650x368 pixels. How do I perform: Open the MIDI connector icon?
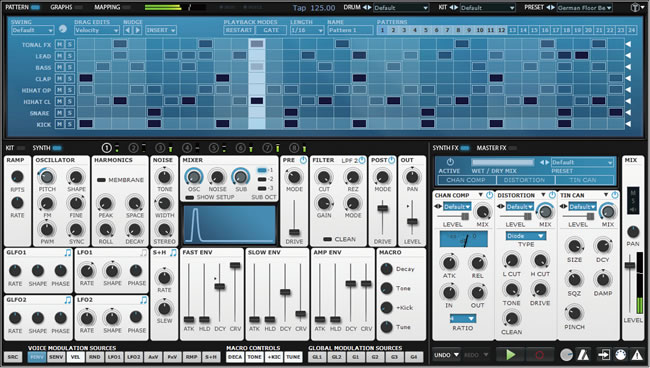(x=620, y=355)
